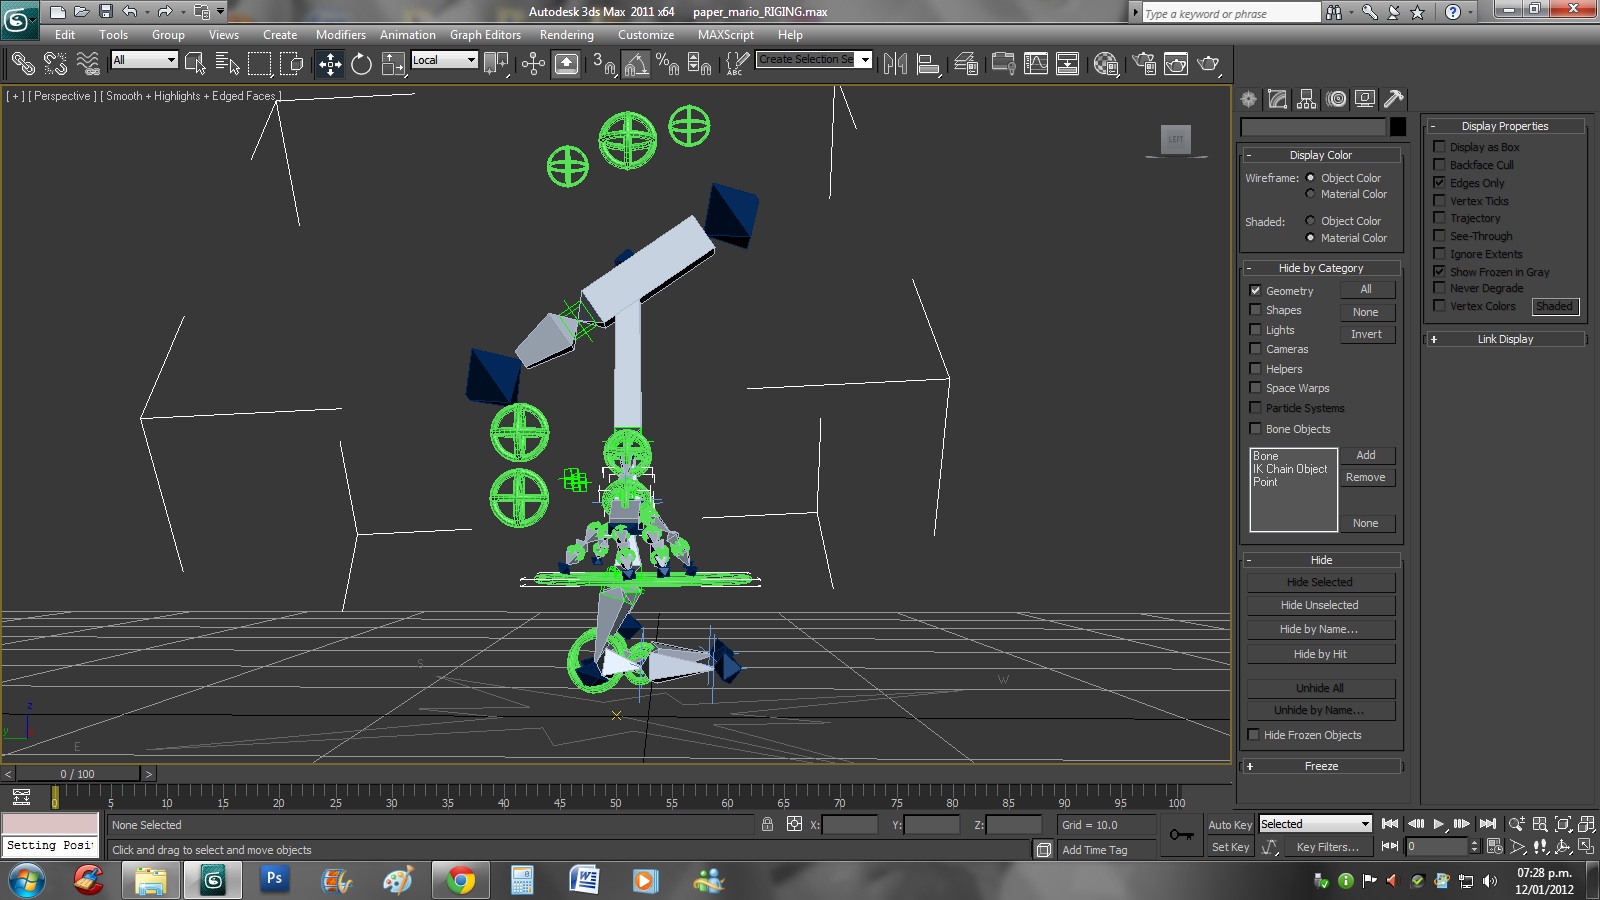
Task: Open the Render Setup icon
Action: pyautogui.click(x=1144, y=64)
